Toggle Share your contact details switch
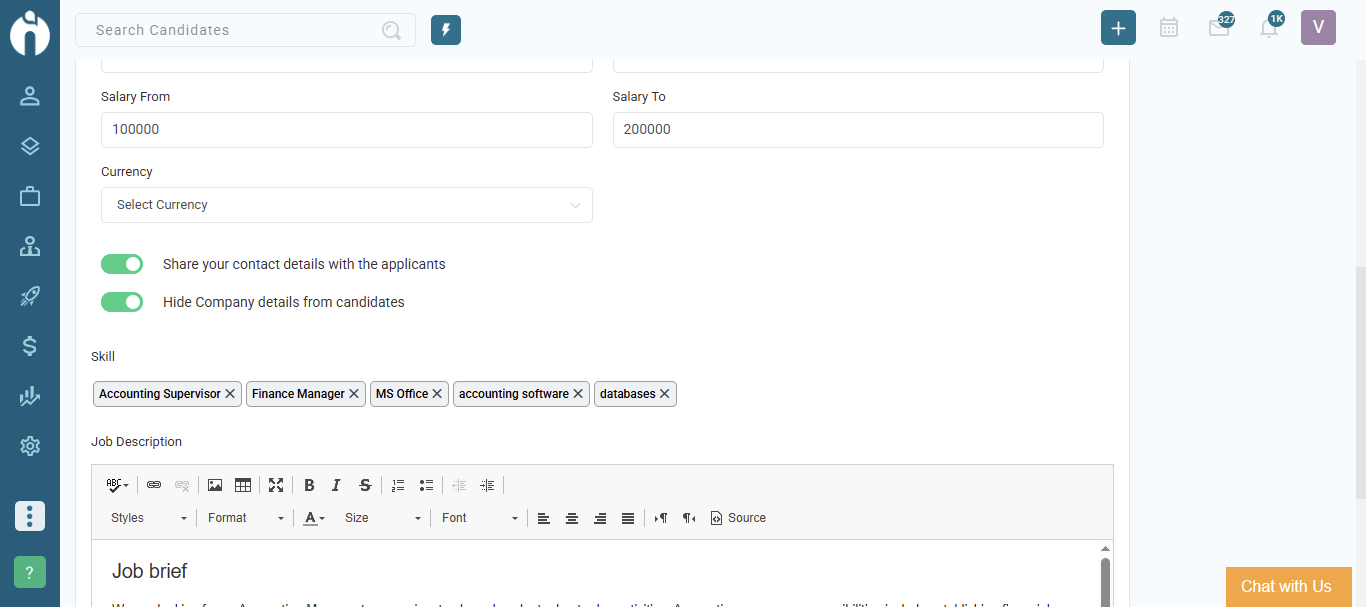 [x=122, y=264]
